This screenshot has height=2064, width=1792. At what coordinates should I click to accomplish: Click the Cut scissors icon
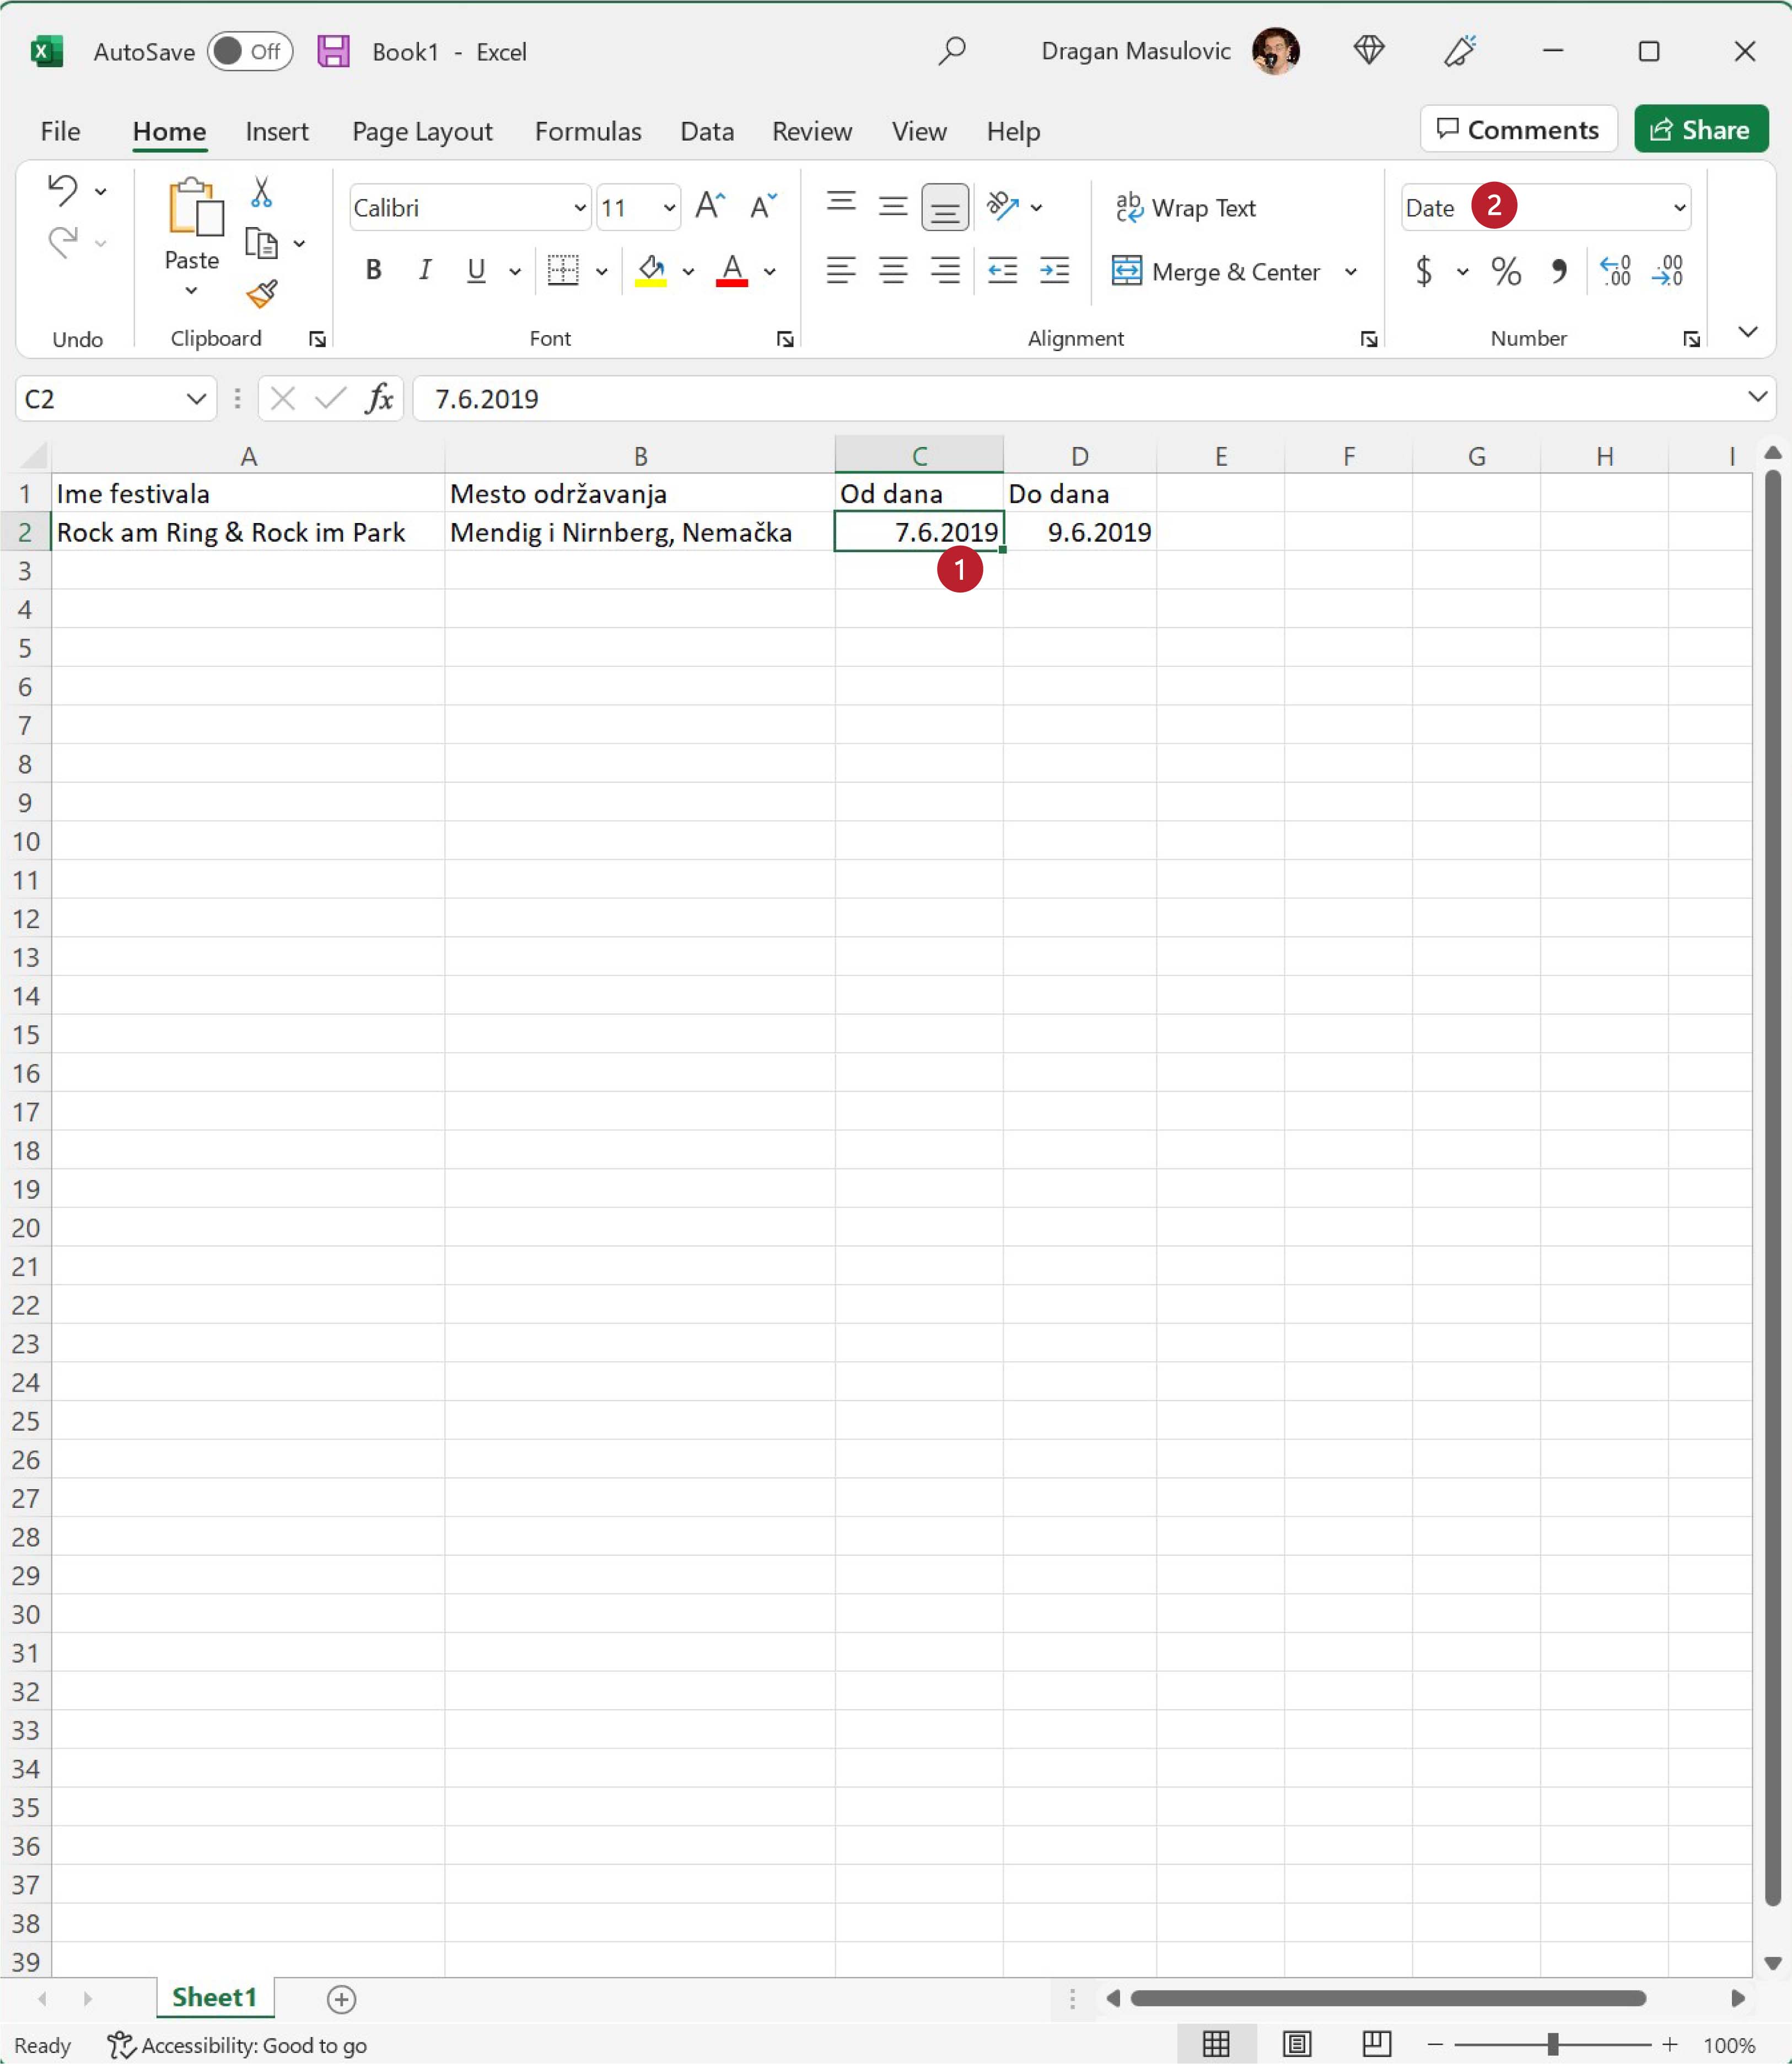261,191
